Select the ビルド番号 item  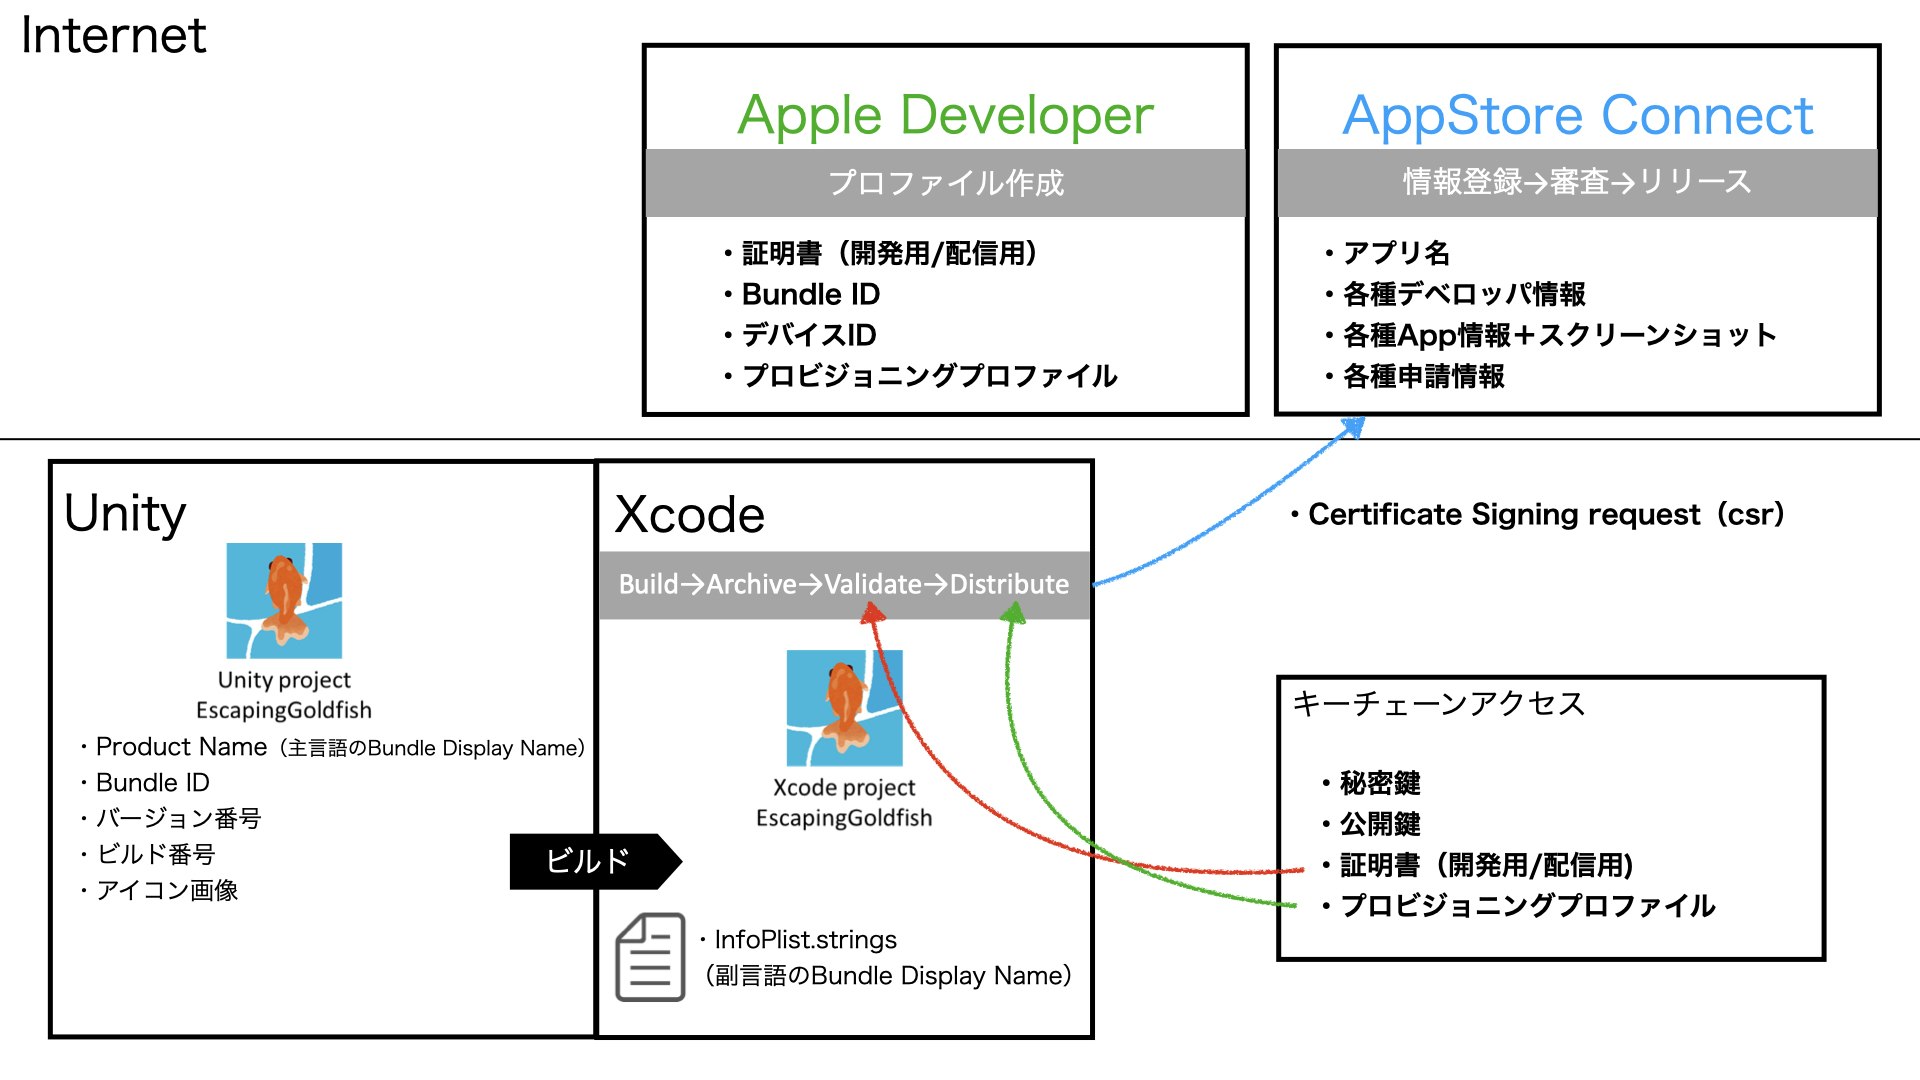tap(147, 854)
